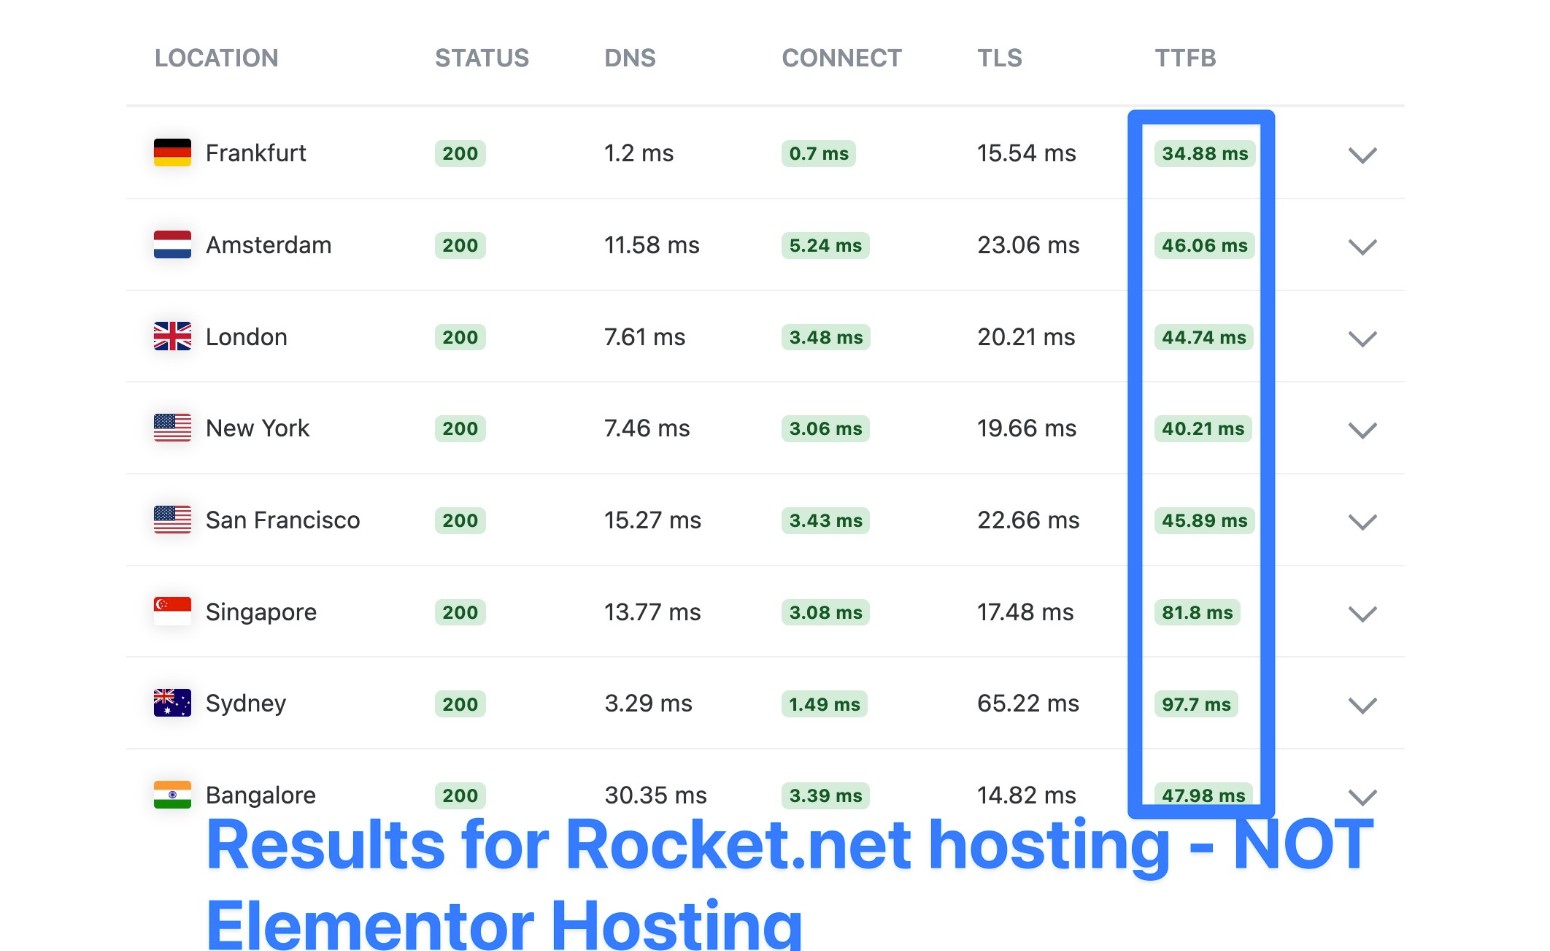Image resolution: width=1550 pixels, height=951 pixels.
Task: Click the Singapore flag icon
Action: pos(172,612)
